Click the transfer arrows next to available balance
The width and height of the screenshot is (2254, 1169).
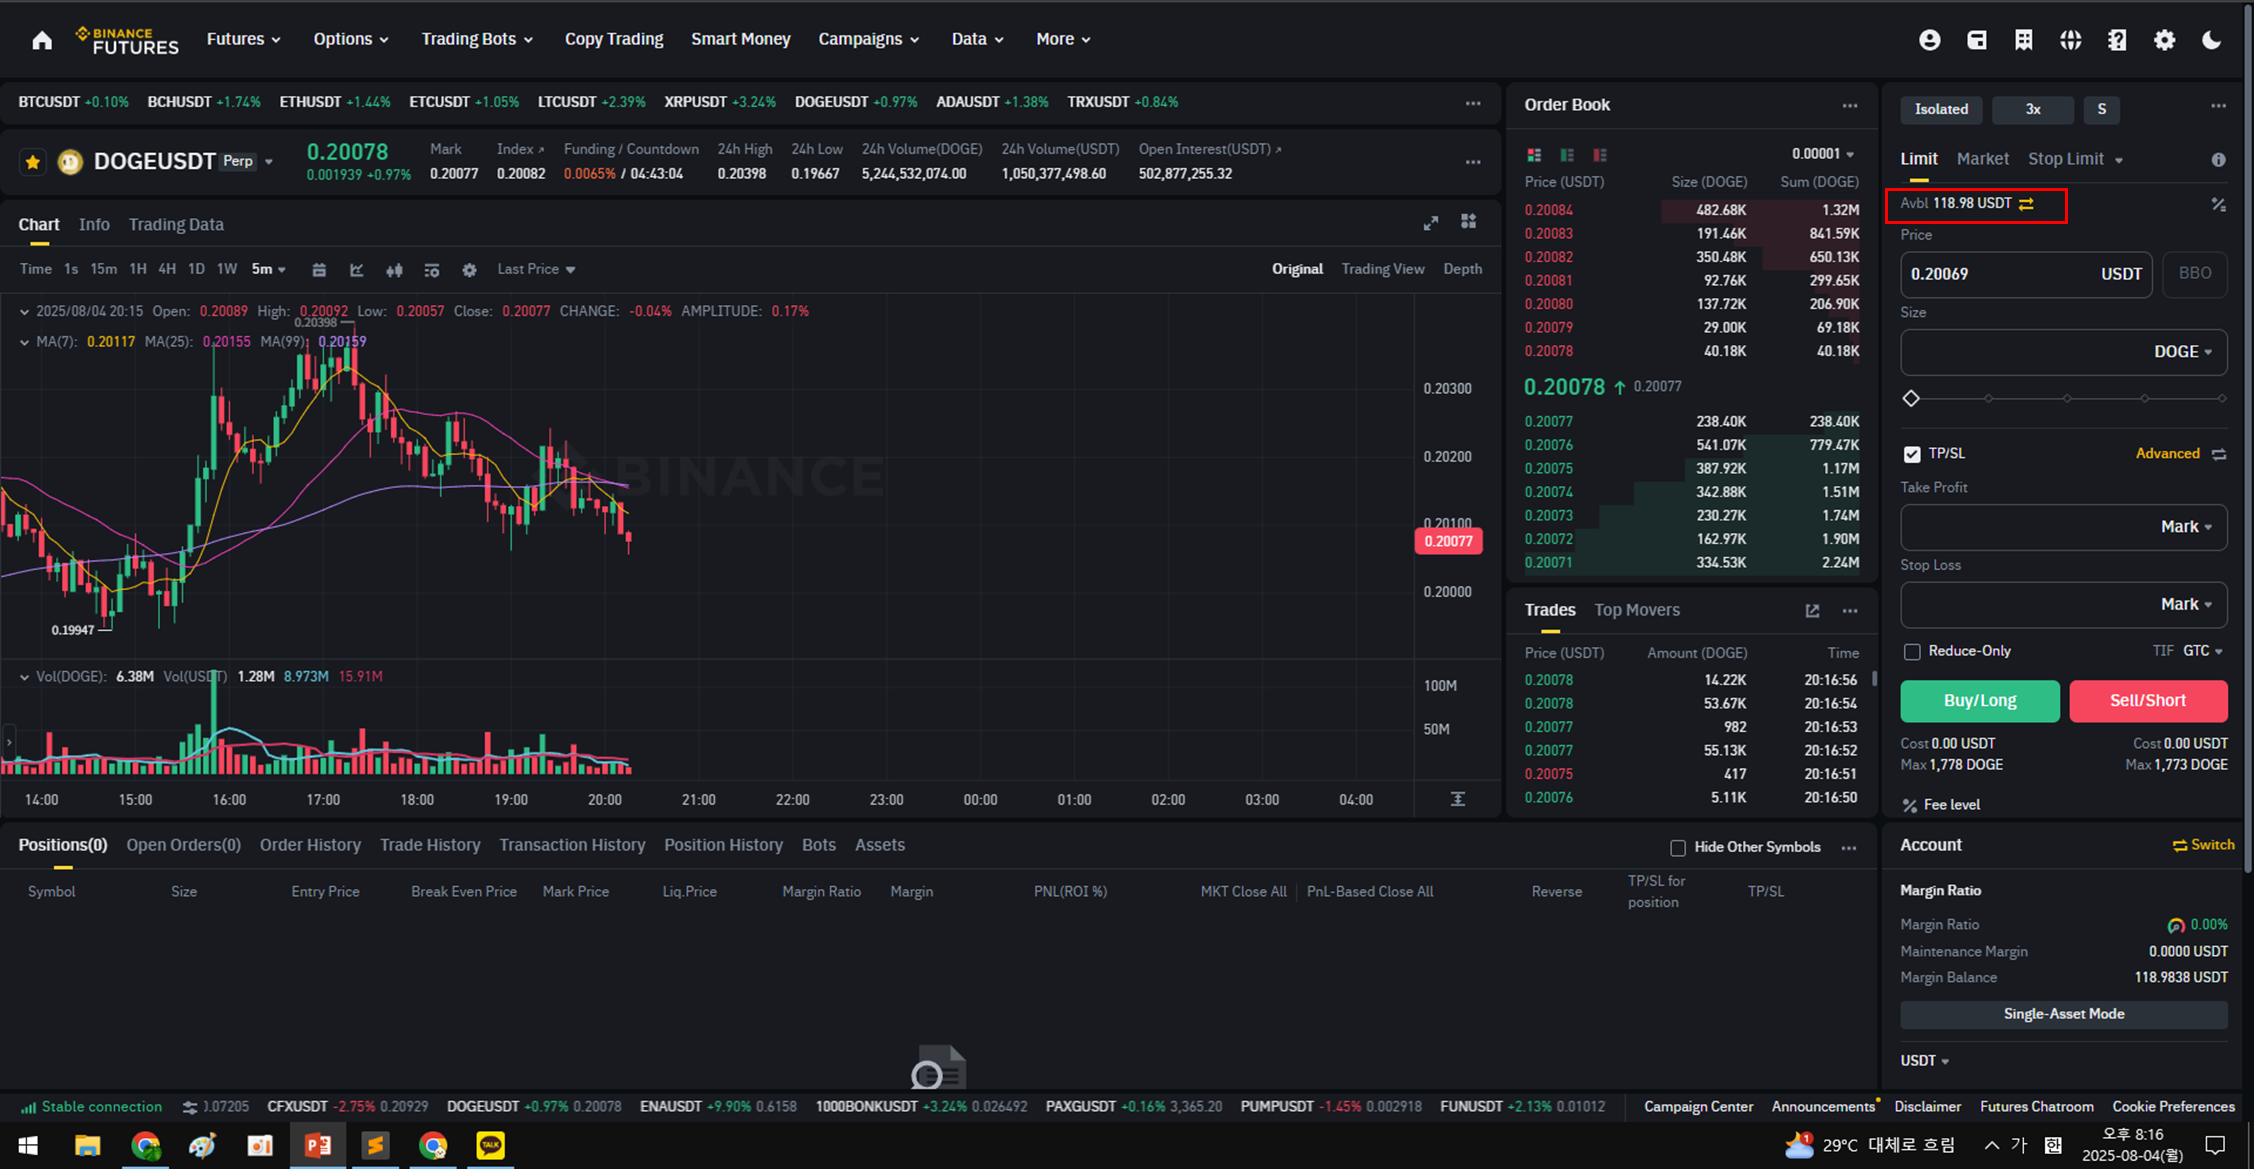point(2026,203)
